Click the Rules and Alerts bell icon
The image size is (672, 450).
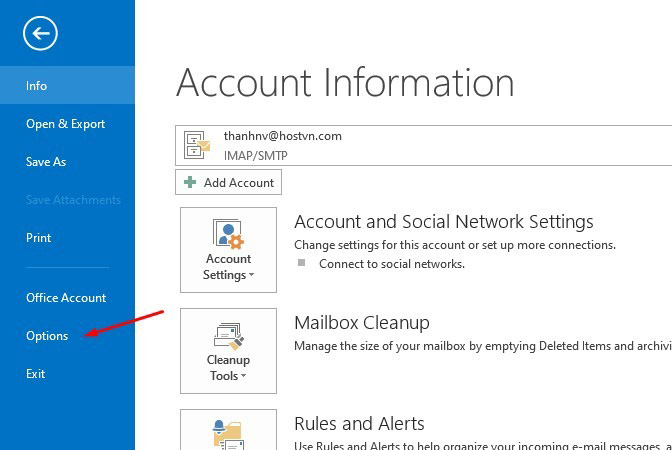[228, 433]
